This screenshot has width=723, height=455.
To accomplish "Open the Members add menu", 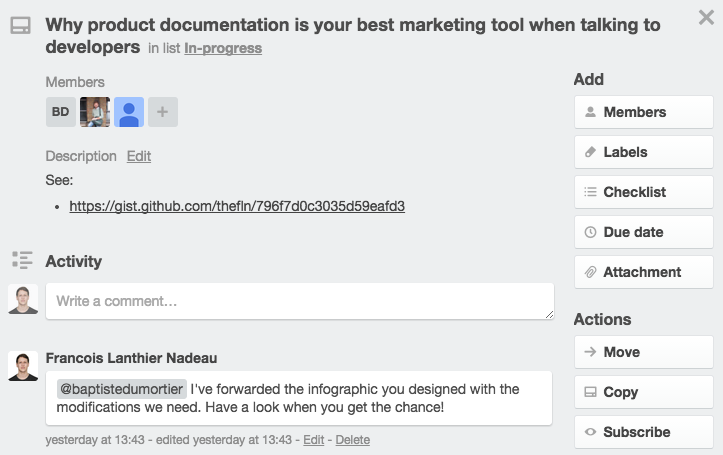I will click(x=643, y=112).
